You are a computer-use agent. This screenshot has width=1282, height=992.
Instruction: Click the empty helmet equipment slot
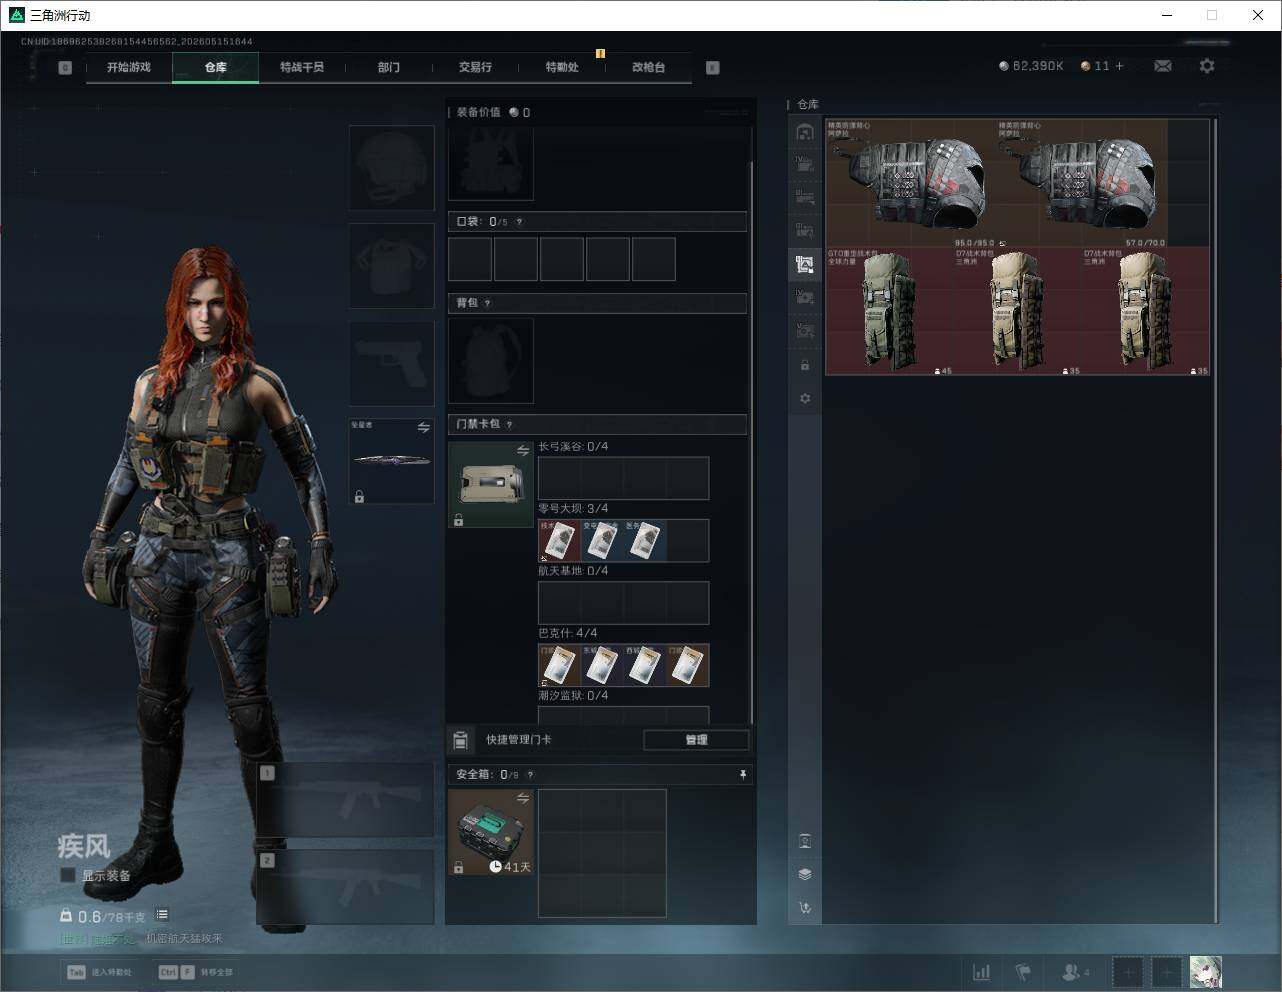pos(391,168)
